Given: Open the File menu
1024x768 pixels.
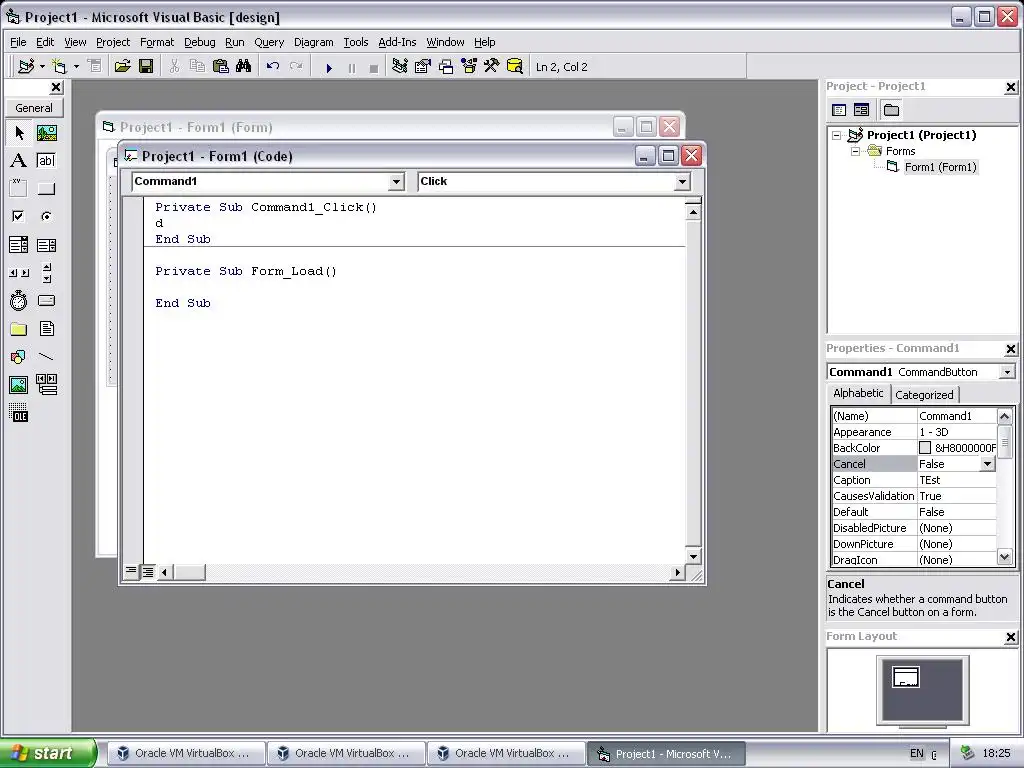Looking at the screenshot, I should coord(18,42).
